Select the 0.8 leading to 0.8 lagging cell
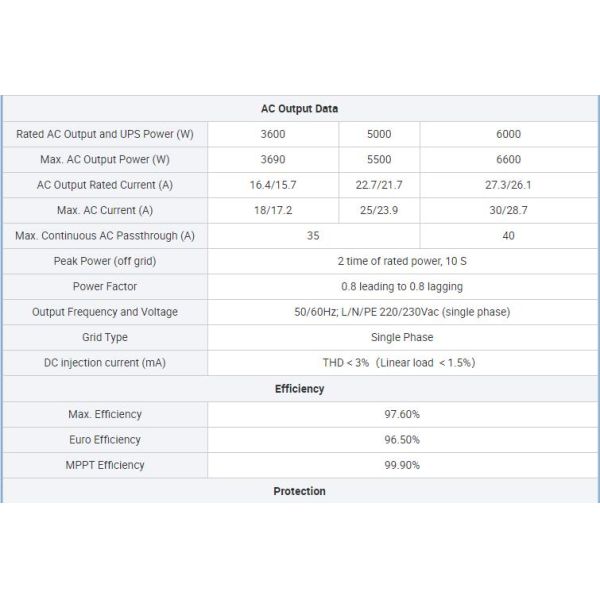The height and width of the screenshot is (600, 600). [x=402, y=286]
